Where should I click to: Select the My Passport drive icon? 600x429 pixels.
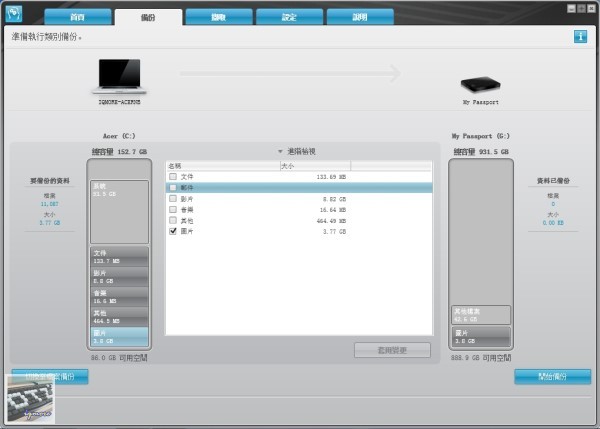pyautogui.click(x=481, y=85)
